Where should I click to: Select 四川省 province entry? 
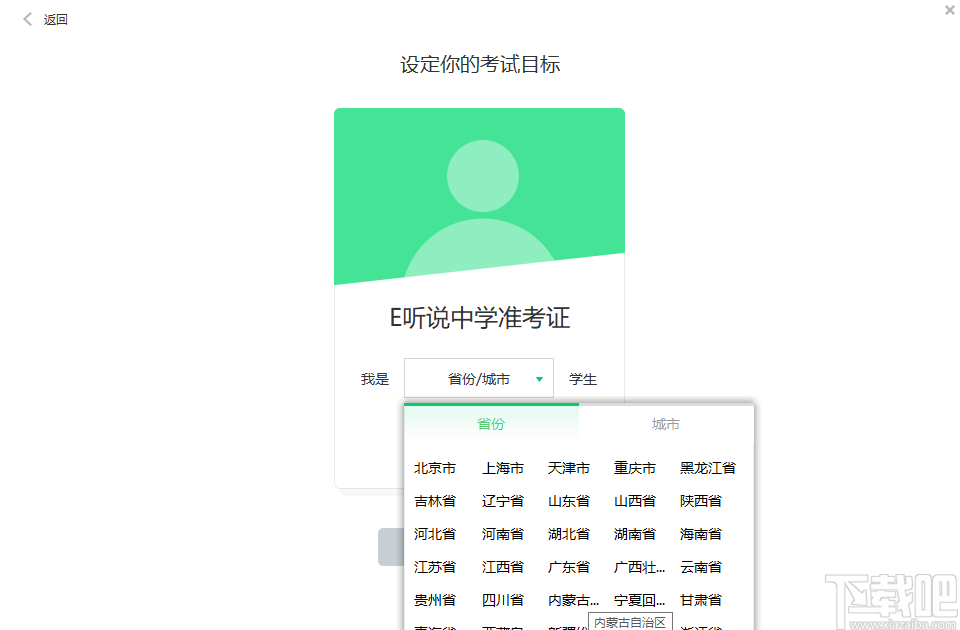[x=502, y=599]
